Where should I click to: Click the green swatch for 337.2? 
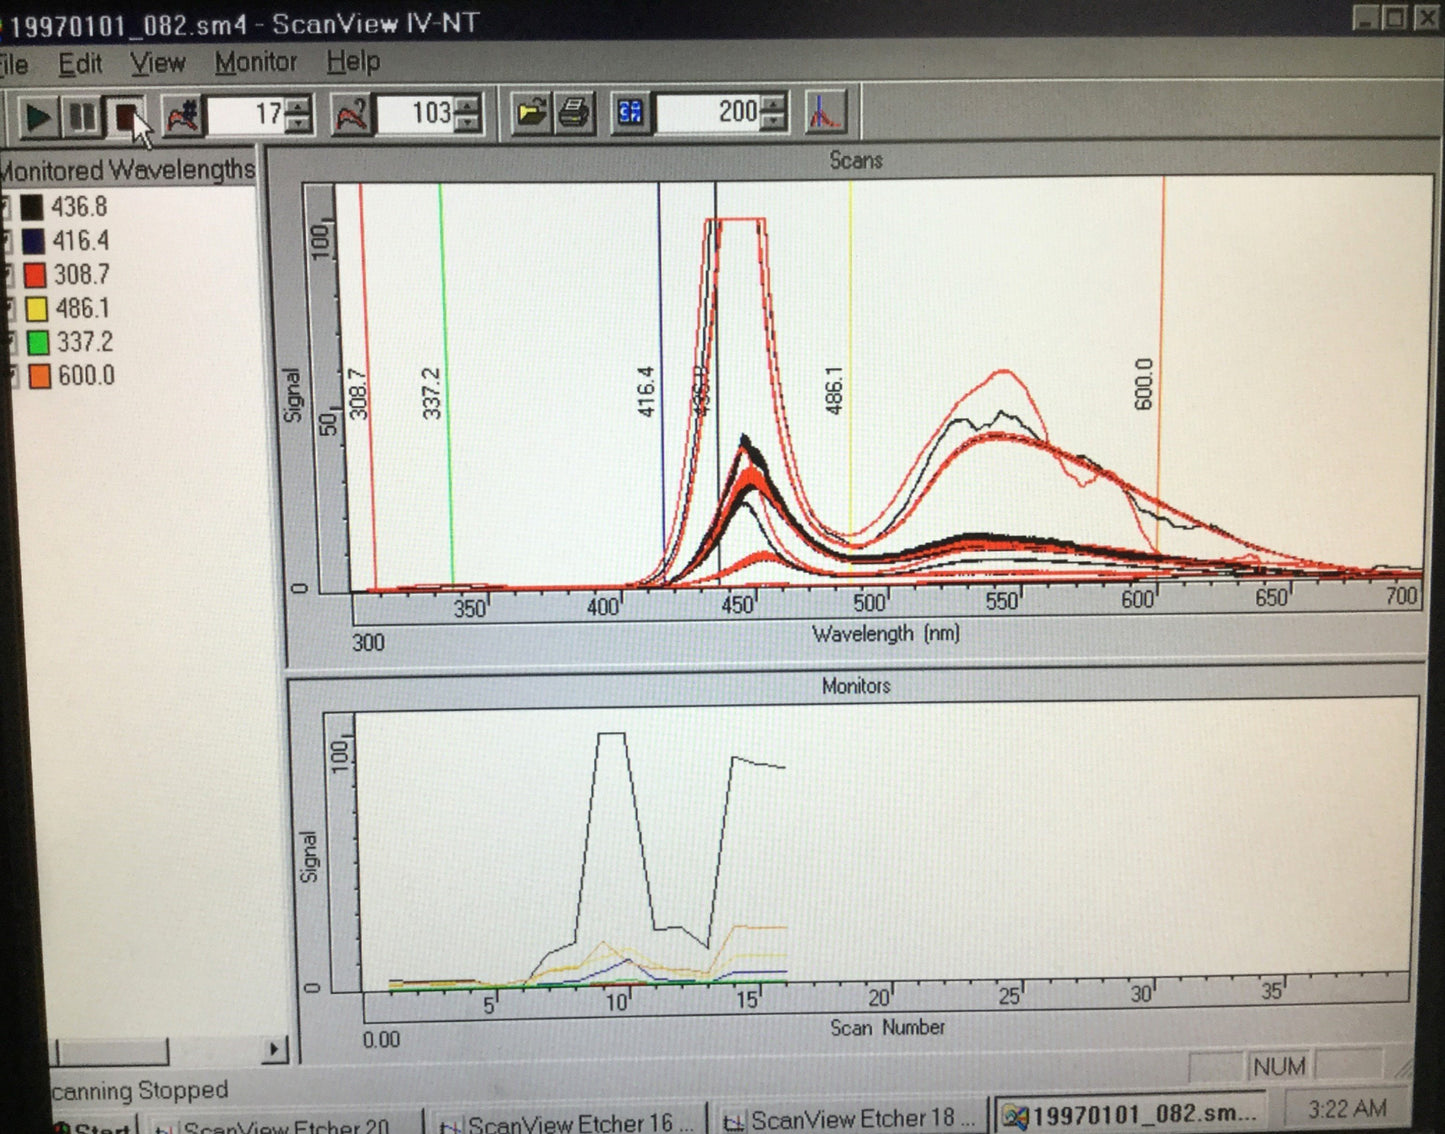click(38, 343)
